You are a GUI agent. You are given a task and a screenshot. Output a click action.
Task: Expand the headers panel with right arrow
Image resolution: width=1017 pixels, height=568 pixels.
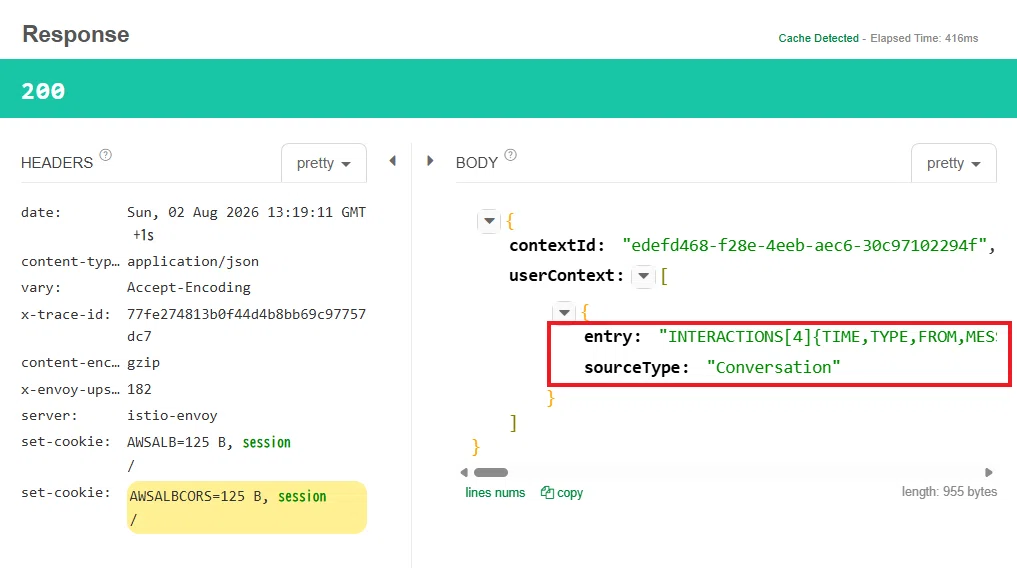(x=430, y=161)
